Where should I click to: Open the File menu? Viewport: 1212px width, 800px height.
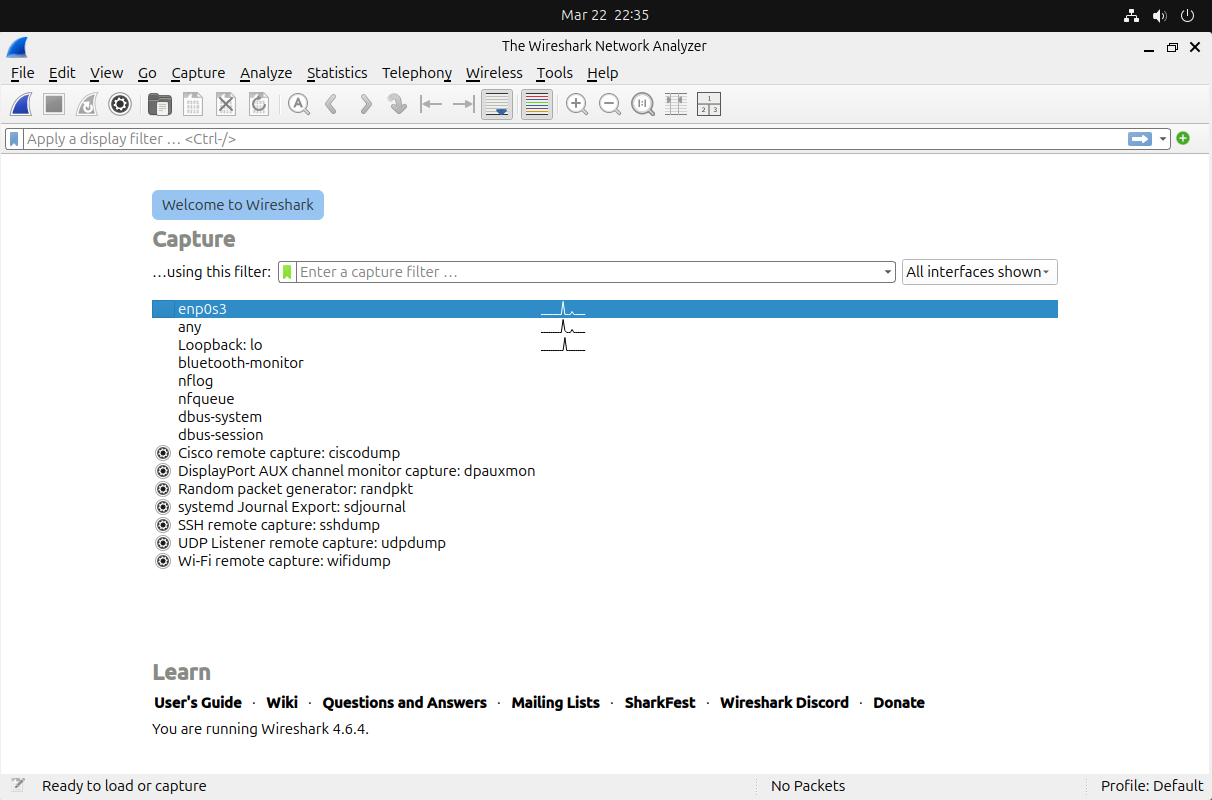22,73
